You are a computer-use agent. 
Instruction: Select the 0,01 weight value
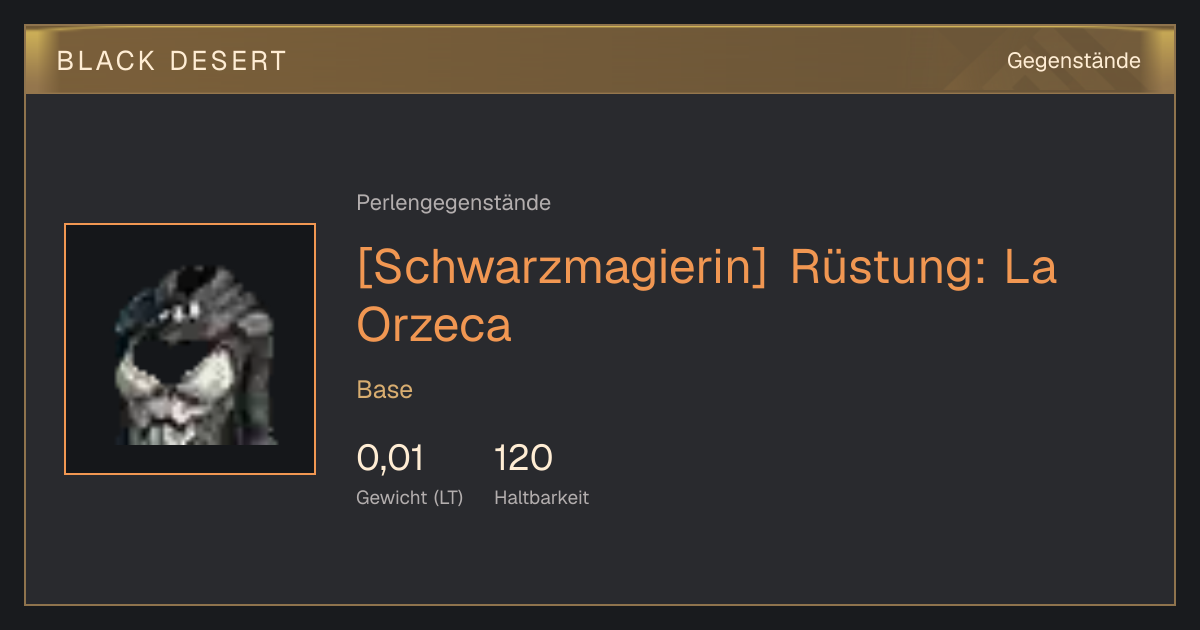390,459
